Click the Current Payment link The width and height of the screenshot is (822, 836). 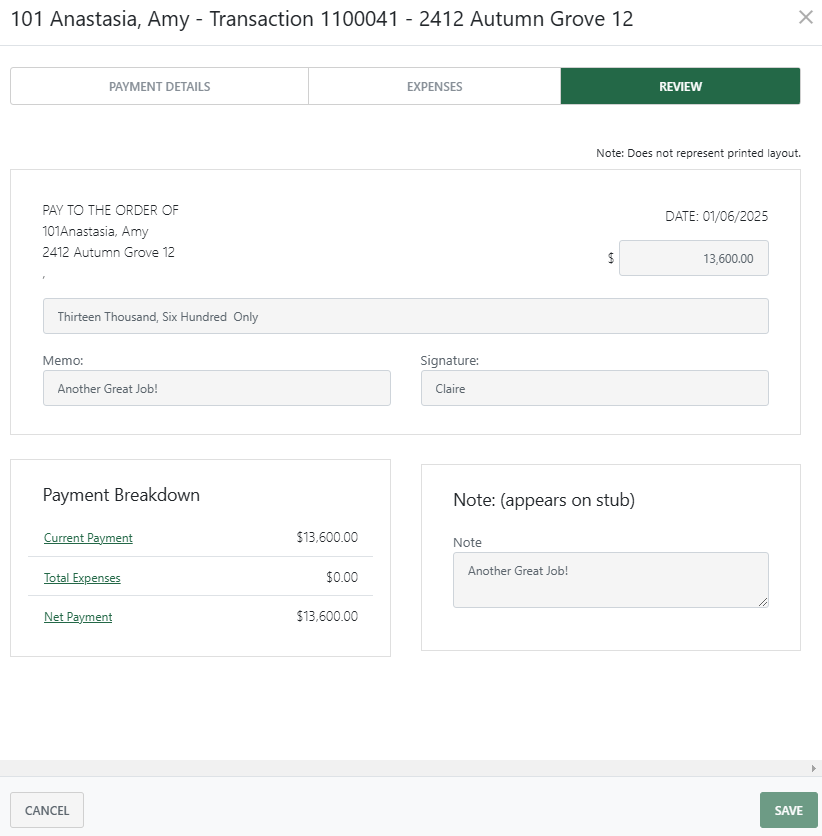tap(87, 538)
